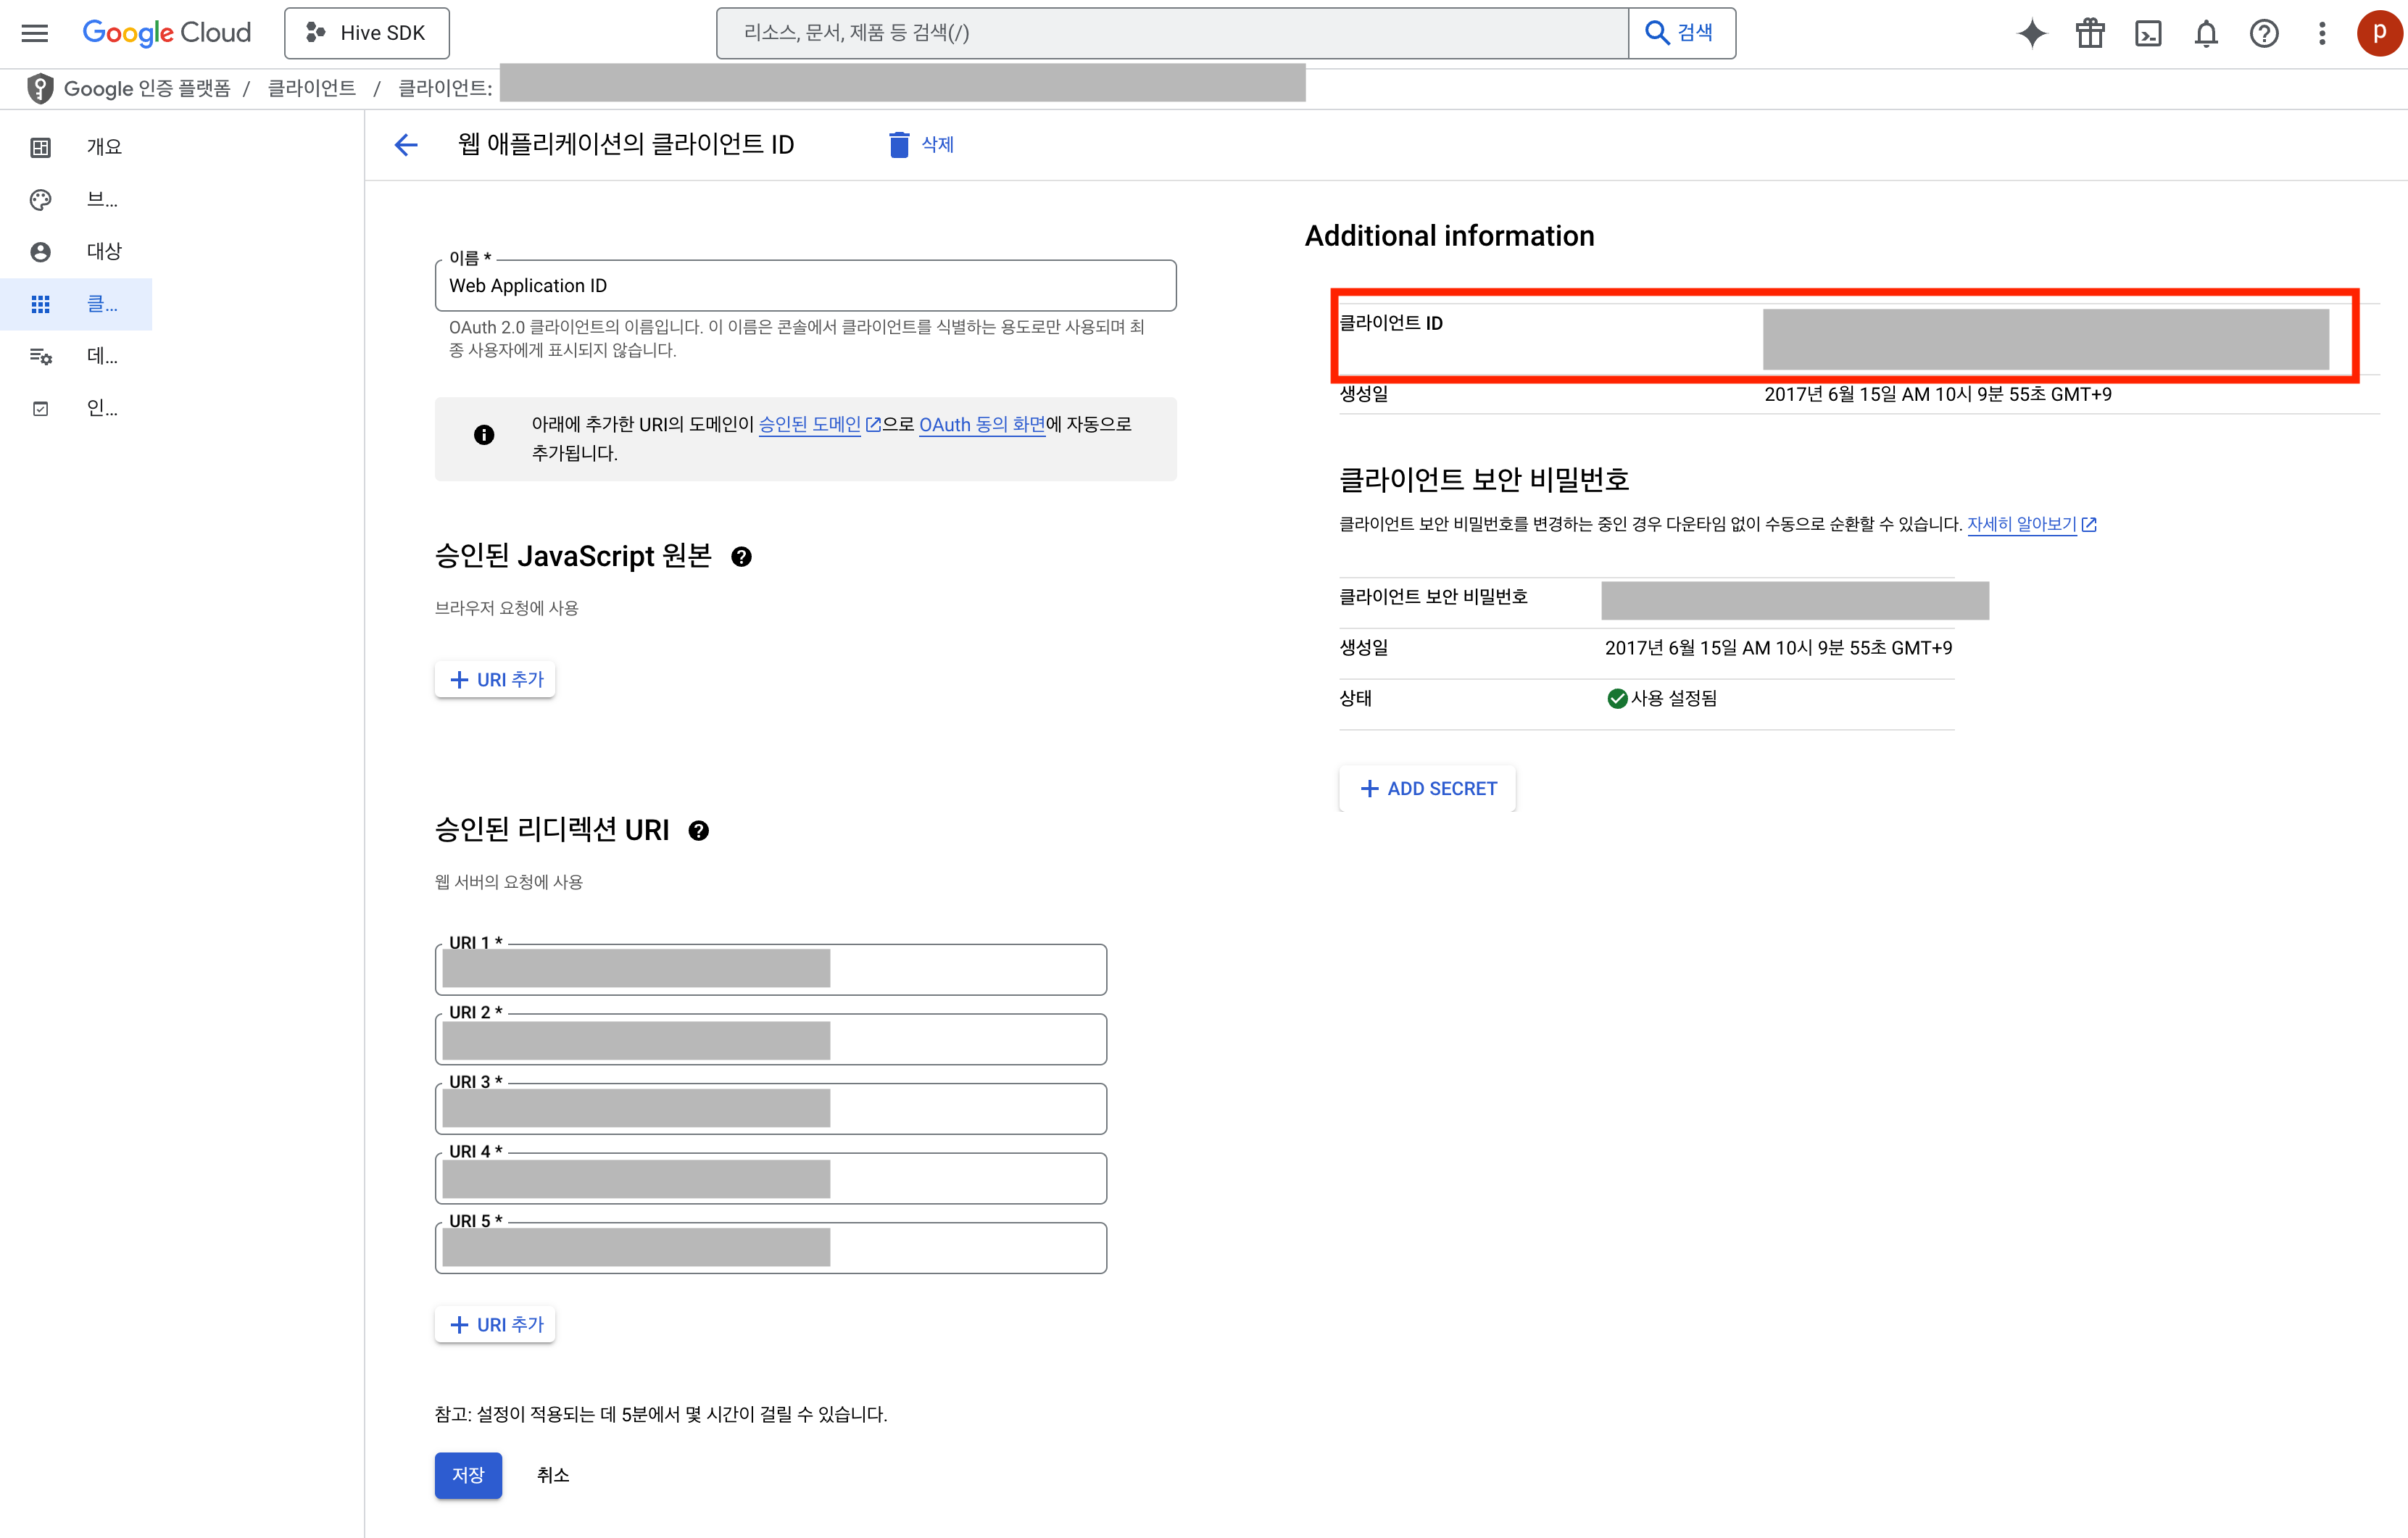Image resolution: width=2408 pixels, height=1538 pixels.
Task: Click the ADD SECRET button
Action: click(1427, 789)
